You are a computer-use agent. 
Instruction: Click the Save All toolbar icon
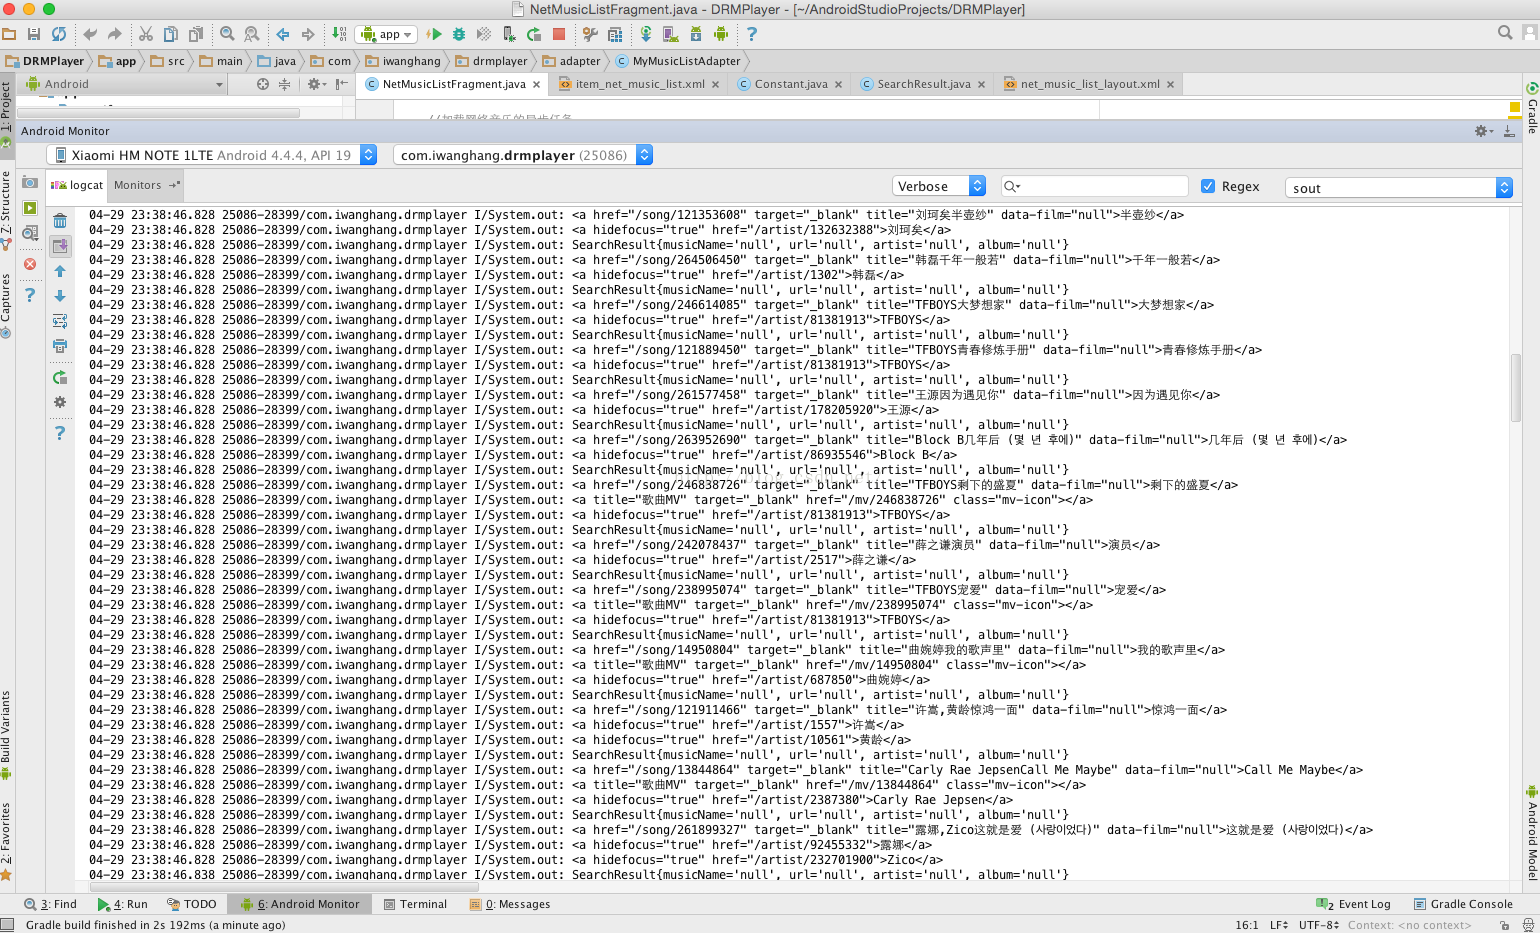pyautogui.click(x=34, y=34)
